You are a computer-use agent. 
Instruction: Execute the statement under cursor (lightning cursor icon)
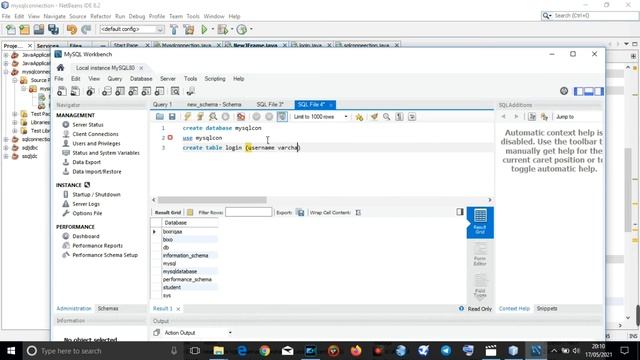click(x=200, y=117)
